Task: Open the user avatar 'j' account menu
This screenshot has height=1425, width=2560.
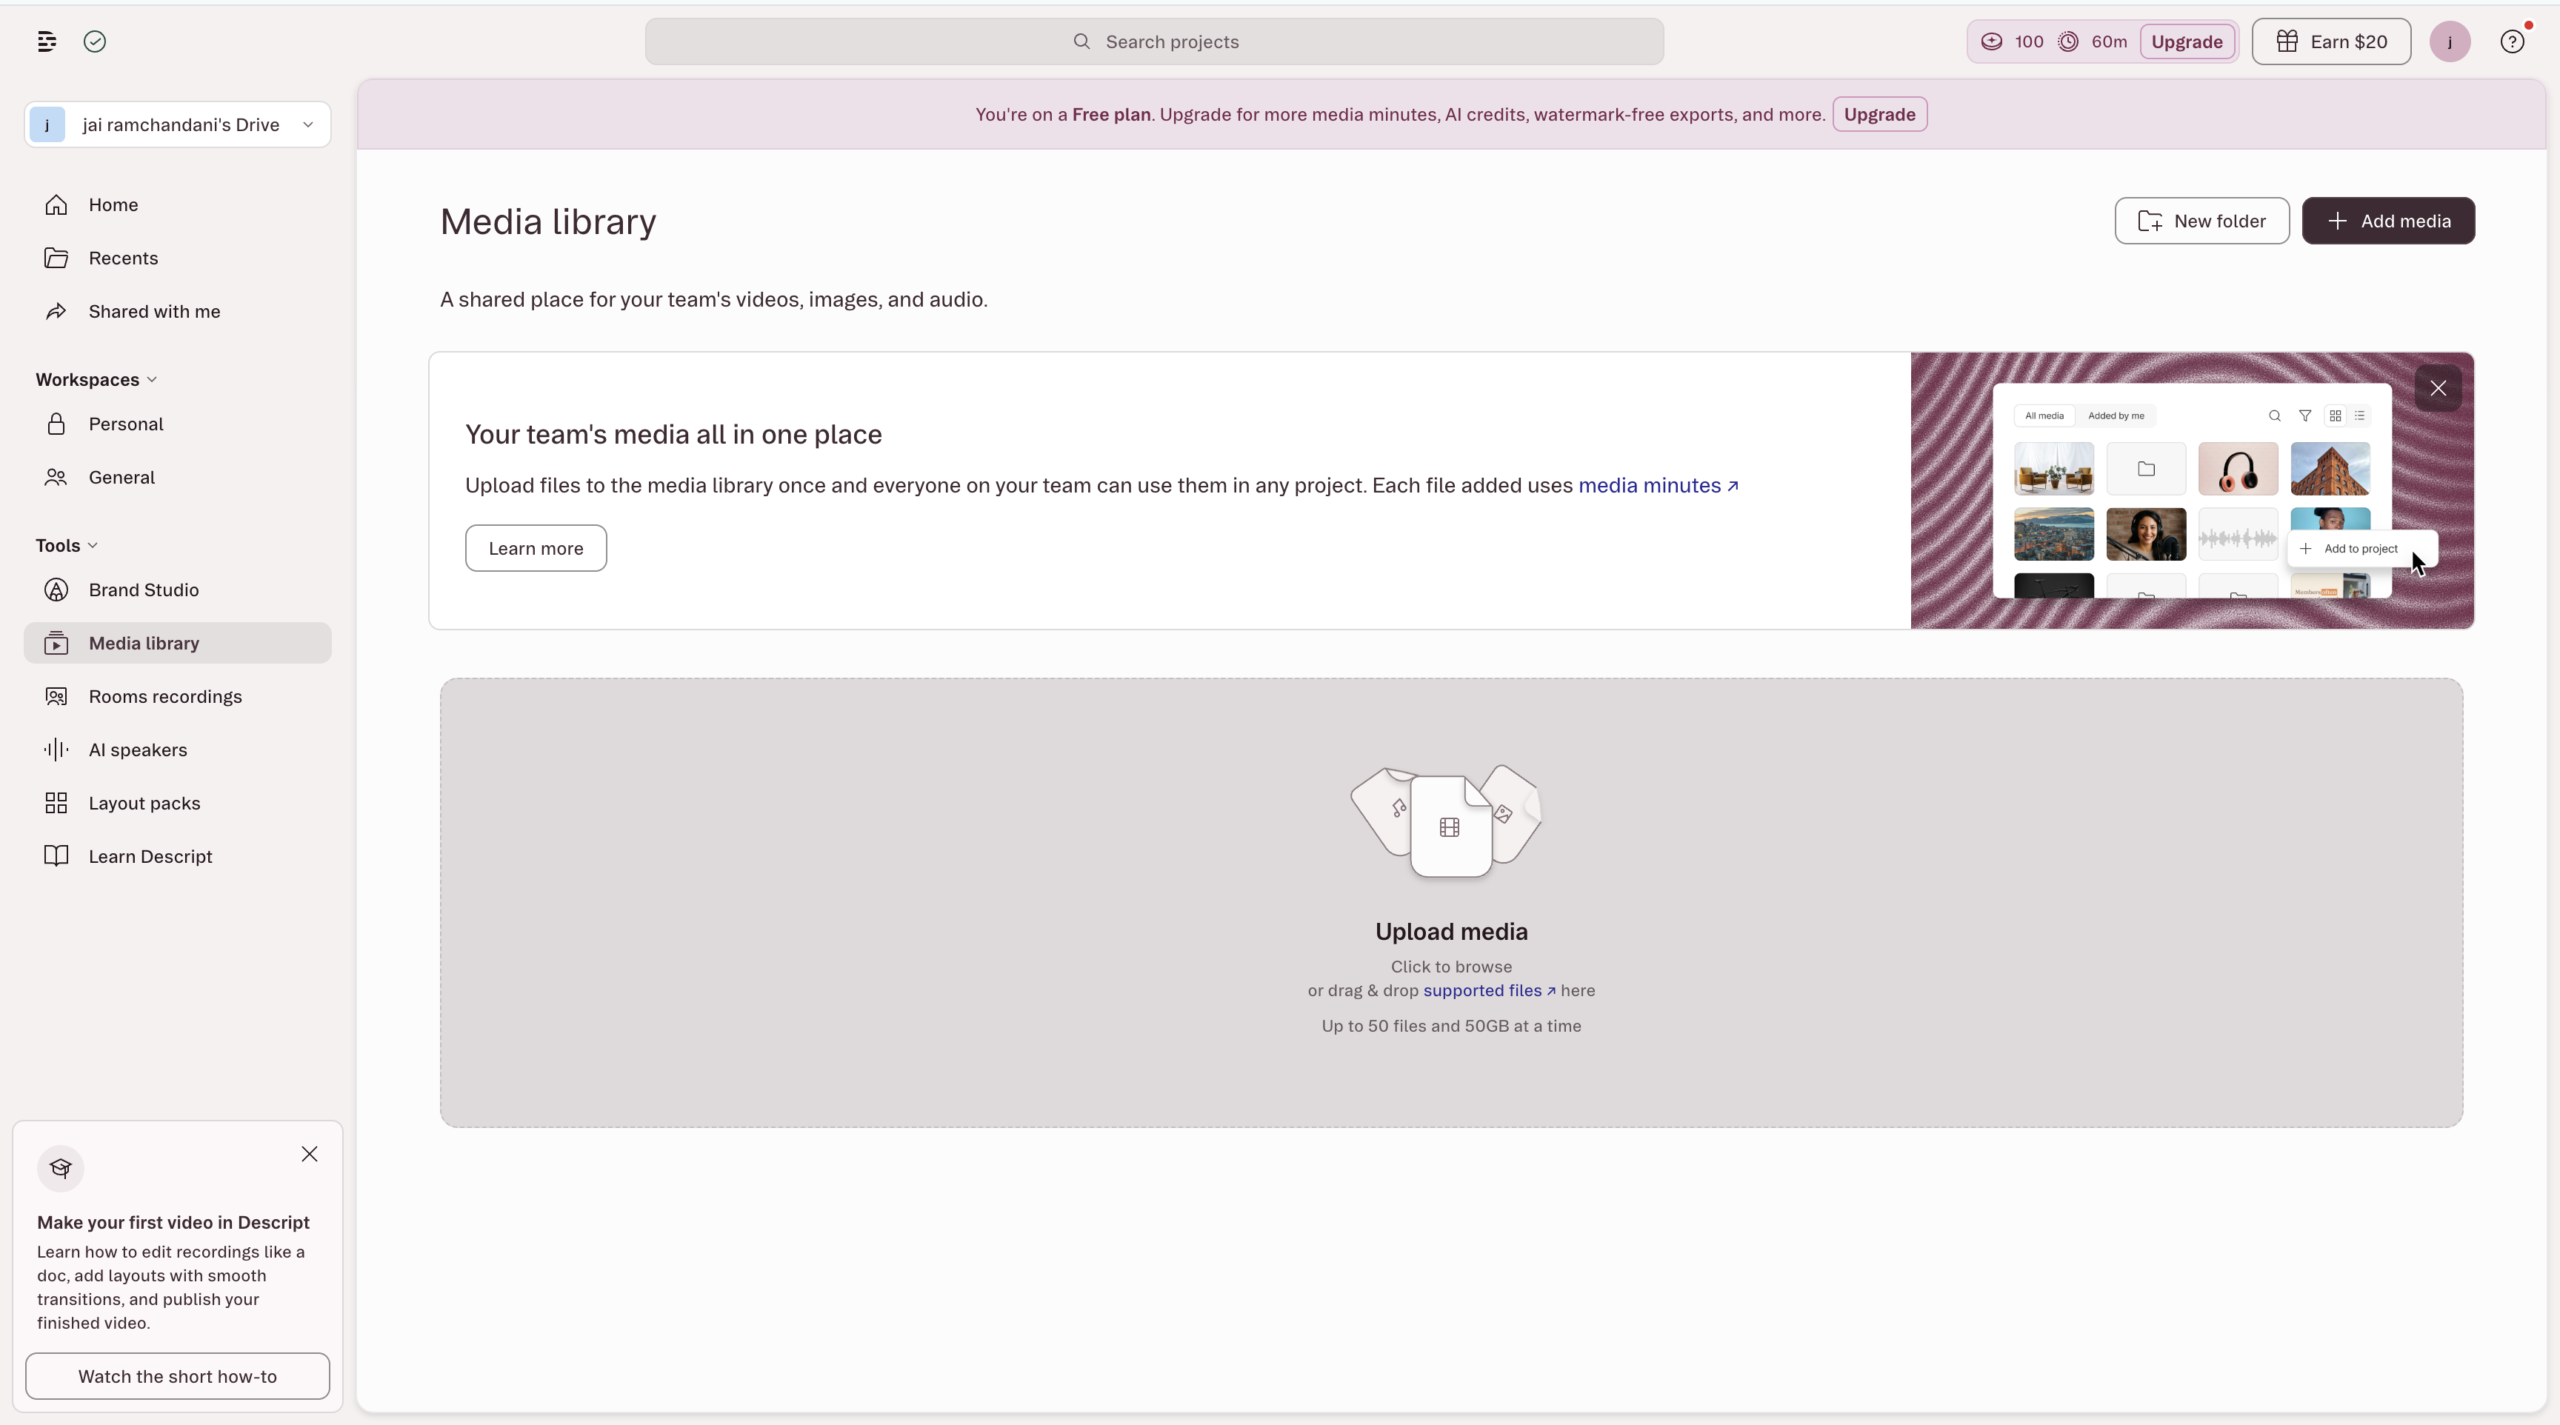Action: [x=2450, y=41]
